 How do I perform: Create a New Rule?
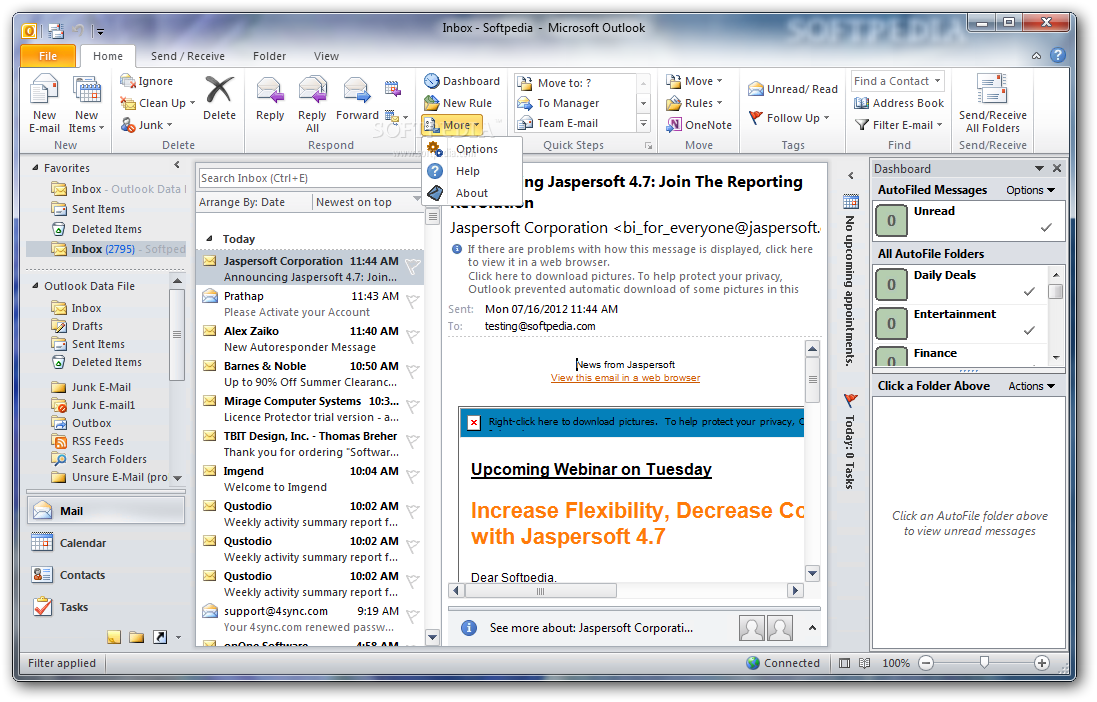click(x=458, y=103)
